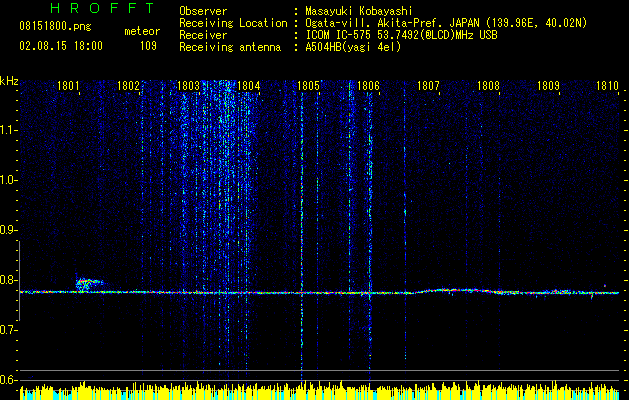
Task: Click the 1808 time marker
Action: coord(488,86)
